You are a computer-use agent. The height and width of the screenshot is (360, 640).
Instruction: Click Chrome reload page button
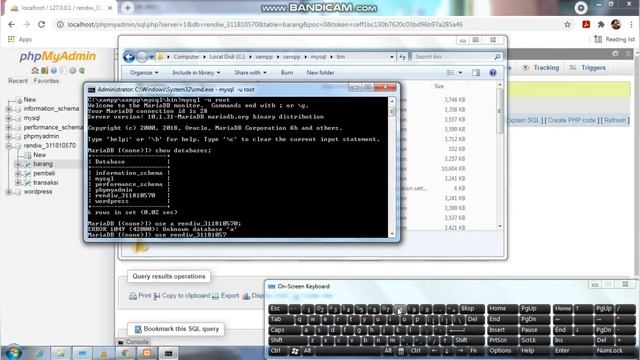coord(42,24)
